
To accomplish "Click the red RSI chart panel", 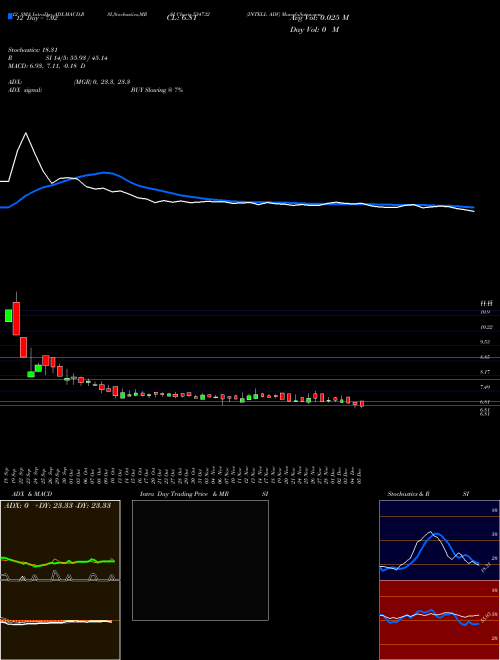I will point(439,620).
